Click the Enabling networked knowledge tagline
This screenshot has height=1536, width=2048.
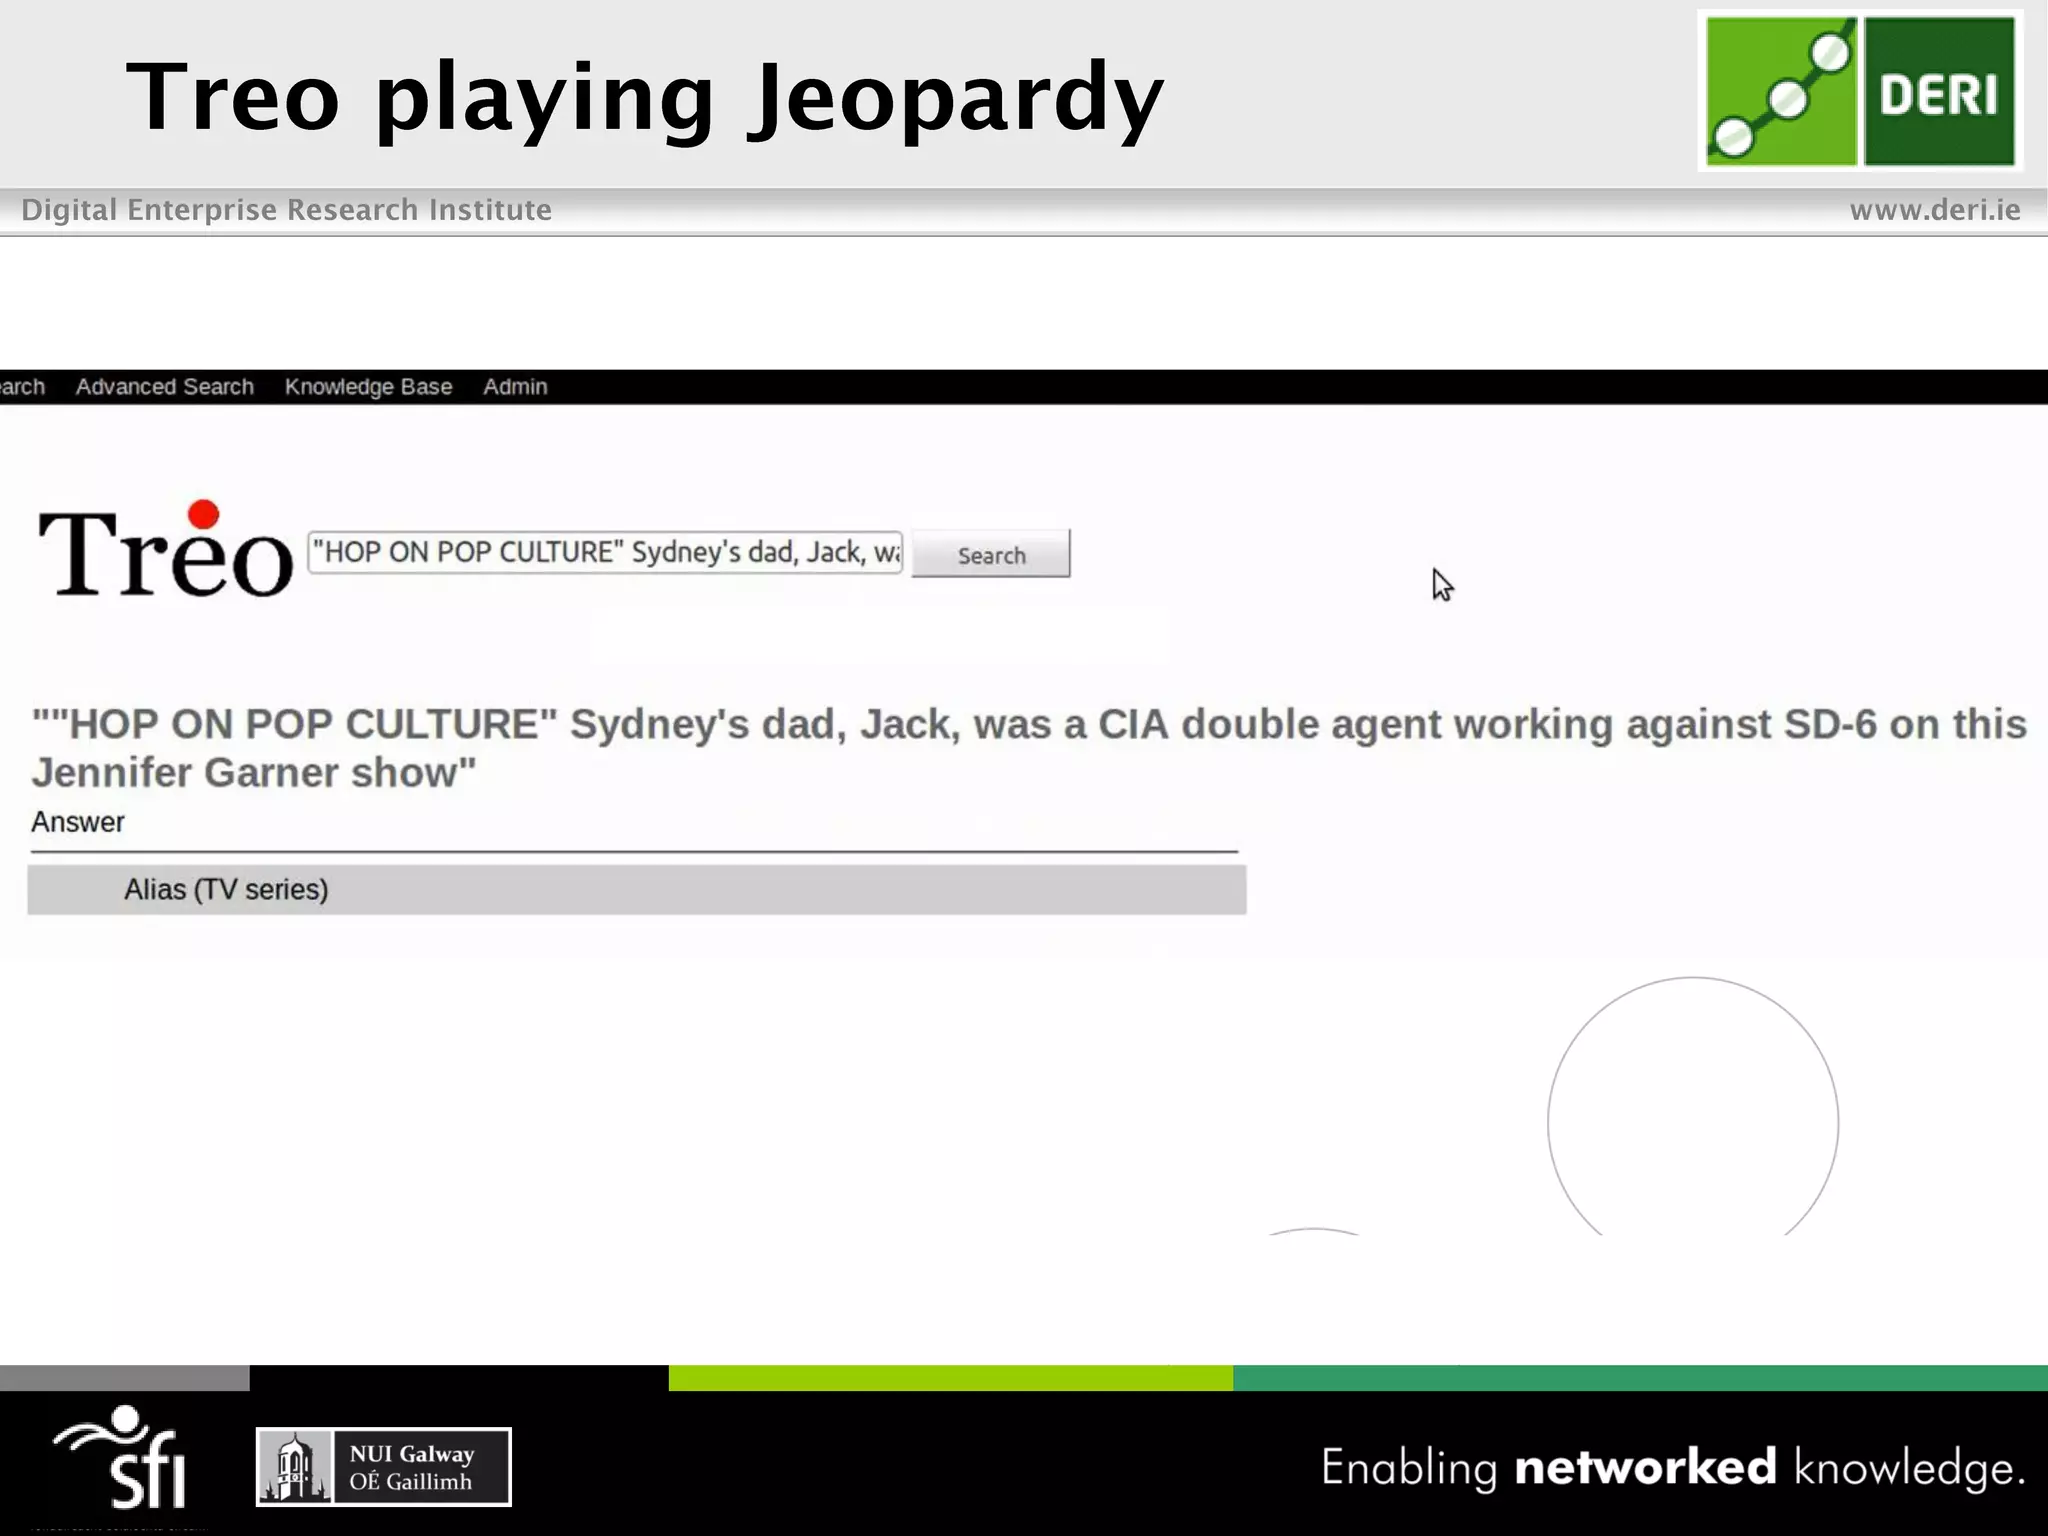pyautogui.click(x=1672, y=1467)
